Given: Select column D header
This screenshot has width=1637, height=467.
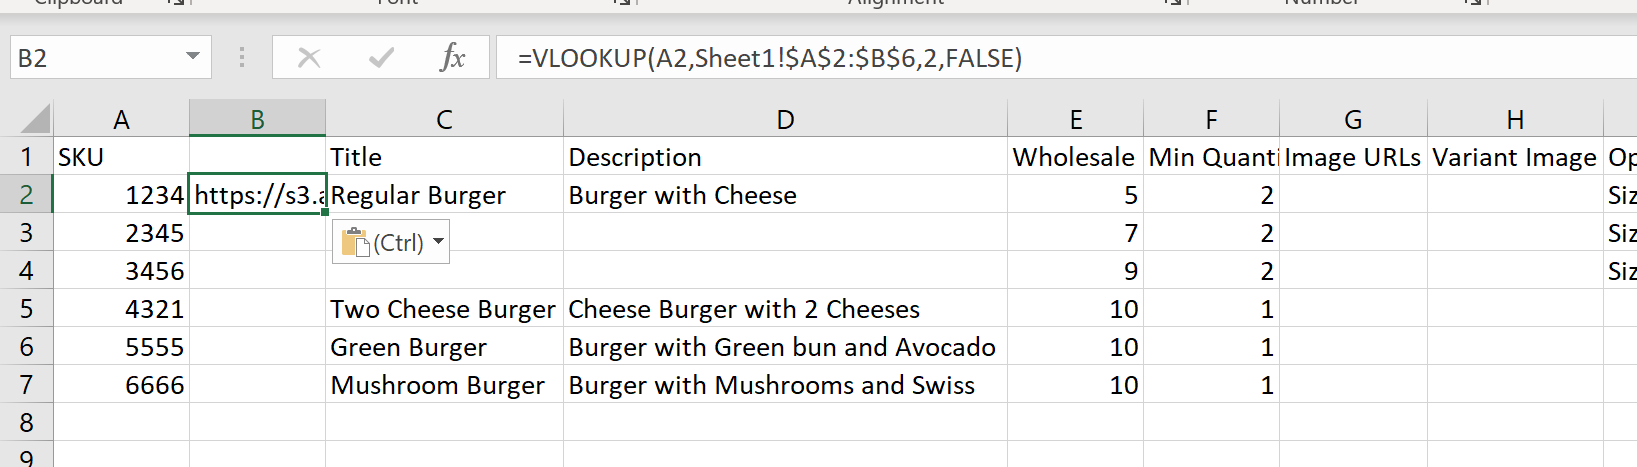Looking at the screenshot, I should coord(785,120).
